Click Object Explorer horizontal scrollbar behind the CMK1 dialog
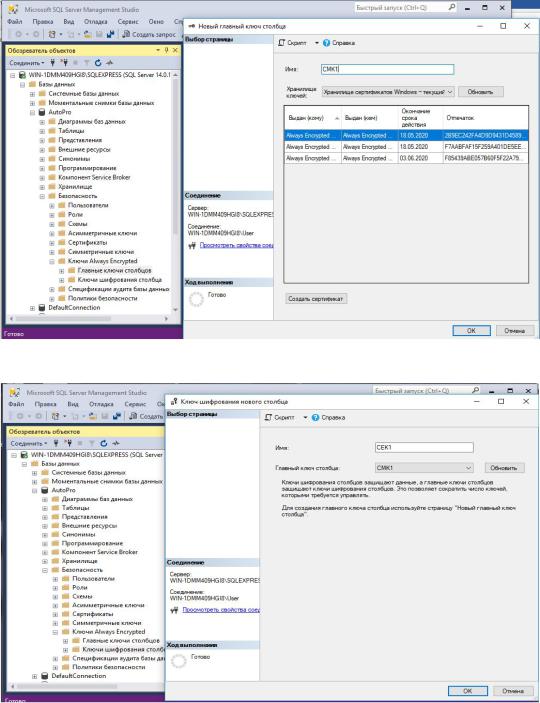The width and height of the screenshot is (540, 703). click(x=88, y=318)
